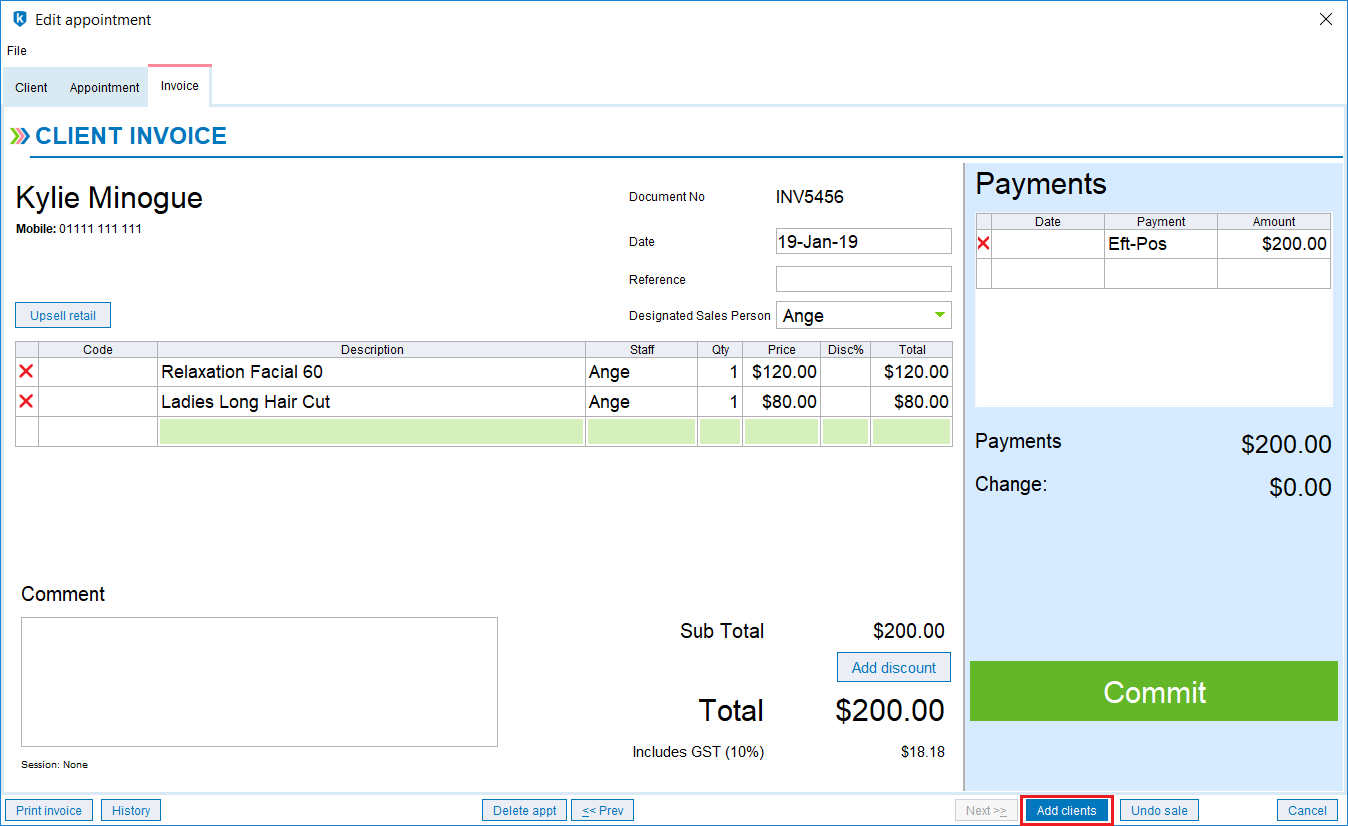Click the Reference input field
Image resolution: width=1348 pixels, height=826 pixels.
point(864,279)
